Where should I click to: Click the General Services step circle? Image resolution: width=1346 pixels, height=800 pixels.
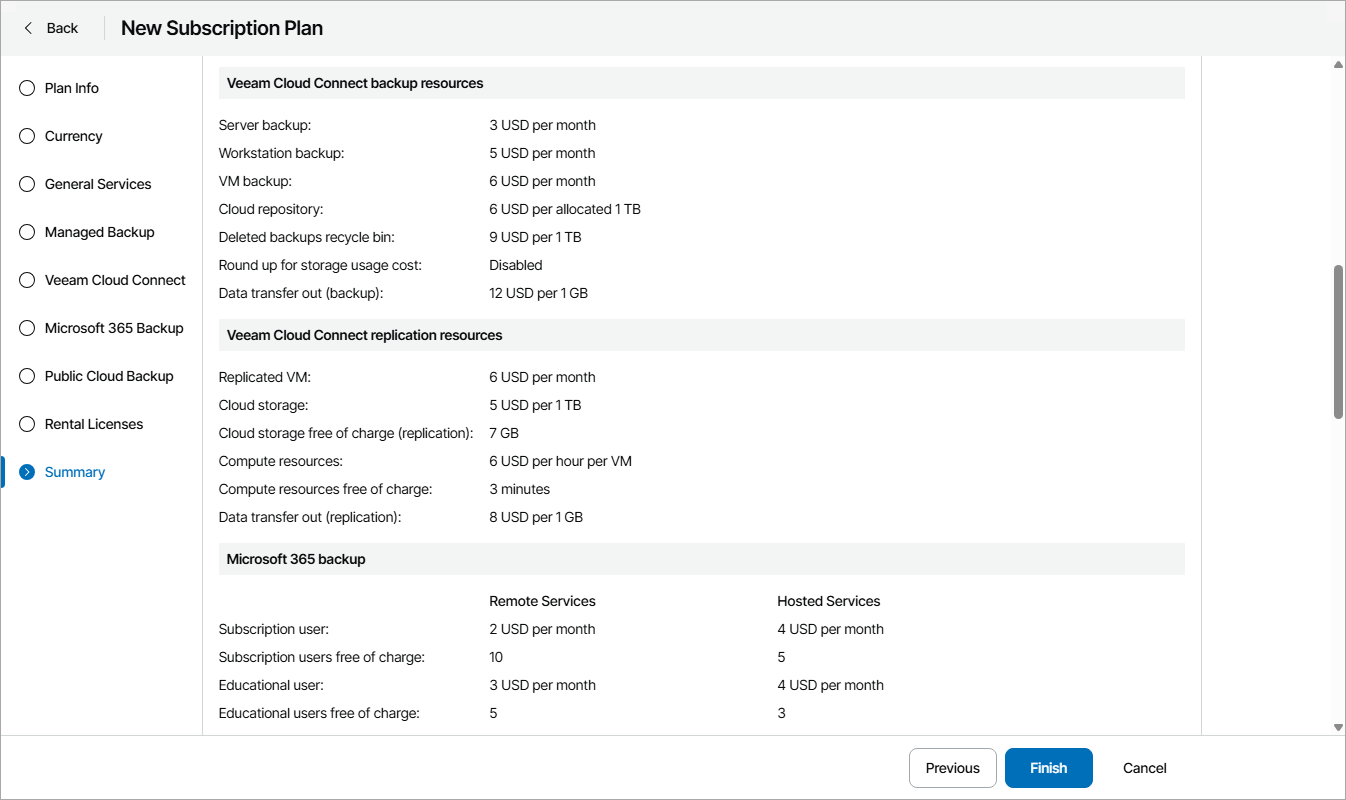coord(27,184)
